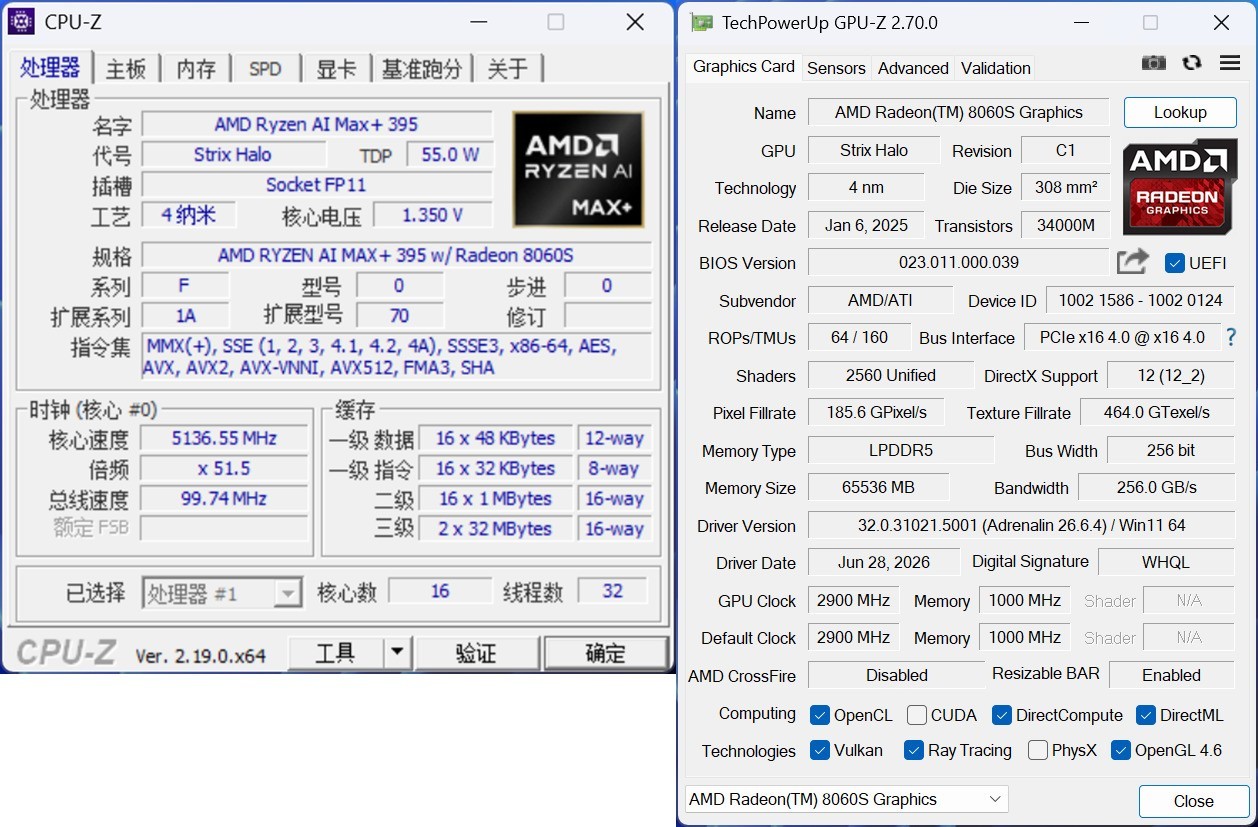Click the Memory Size value 65536 MB
Image resolution: width=1258 pixels, height=827 pixels.
pos(878,487)
